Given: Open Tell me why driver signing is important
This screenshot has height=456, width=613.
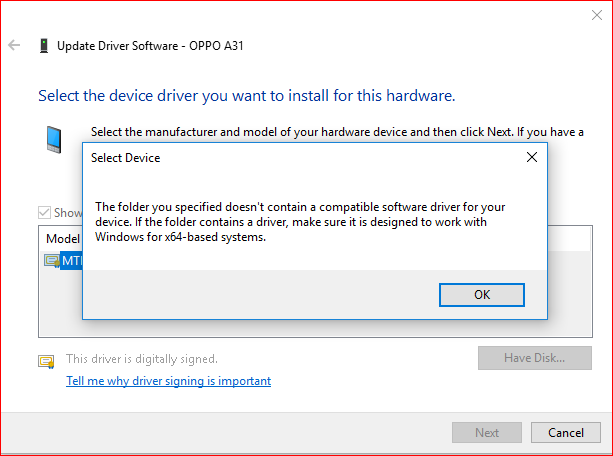Looking at the screenshot, I should [168, 381].
